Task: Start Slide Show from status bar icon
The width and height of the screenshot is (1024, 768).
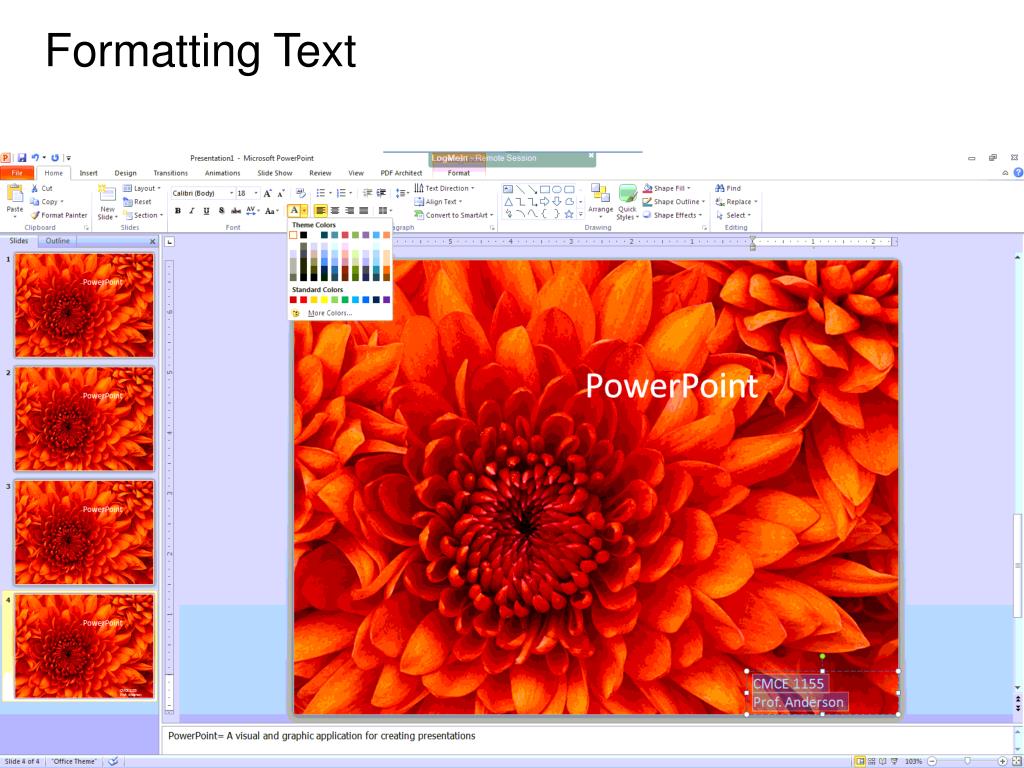Action: pos(894,761)
